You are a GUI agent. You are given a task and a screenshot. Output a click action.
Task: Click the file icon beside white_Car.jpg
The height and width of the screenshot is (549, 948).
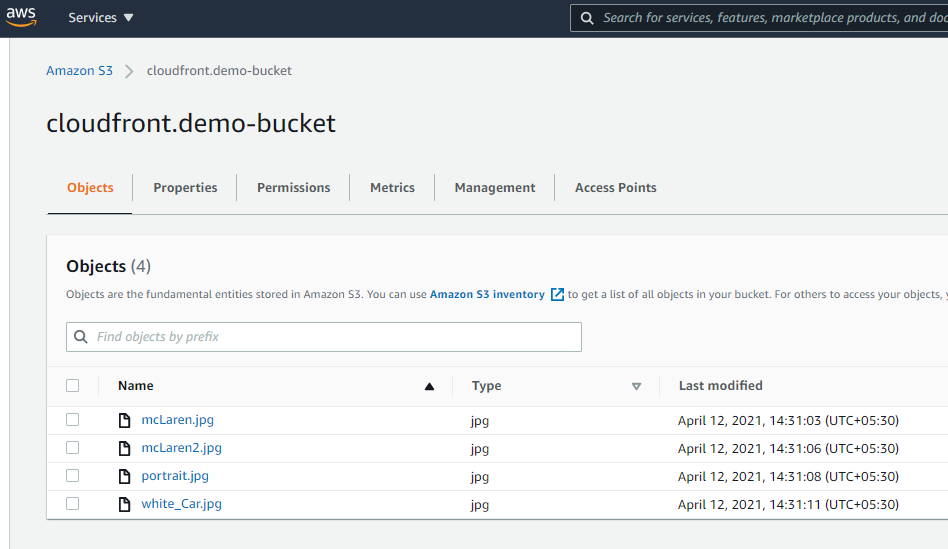(124, 504)
